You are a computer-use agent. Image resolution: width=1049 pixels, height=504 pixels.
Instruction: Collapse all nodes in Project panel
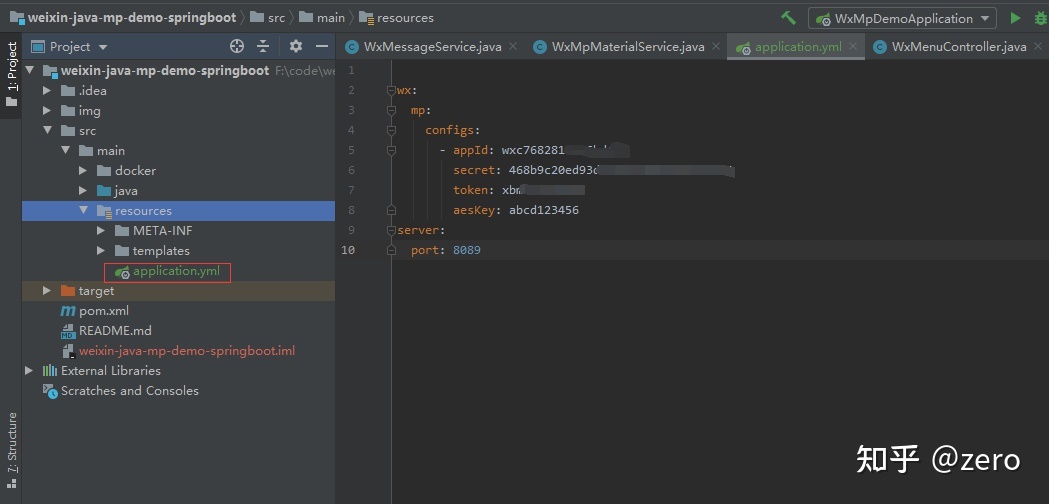pyautogui.click(x=263, y=46)
